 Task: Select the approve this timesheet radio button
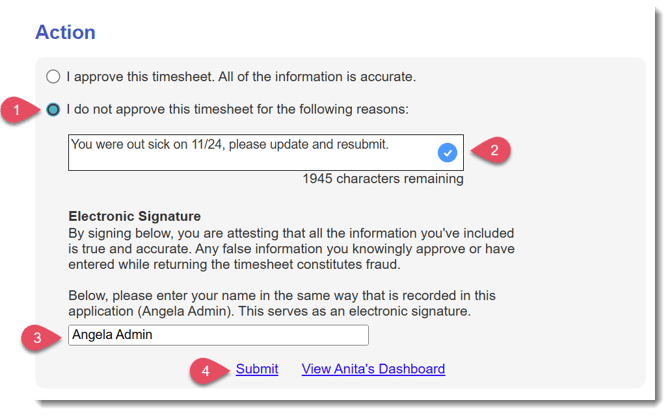point(53,76)
